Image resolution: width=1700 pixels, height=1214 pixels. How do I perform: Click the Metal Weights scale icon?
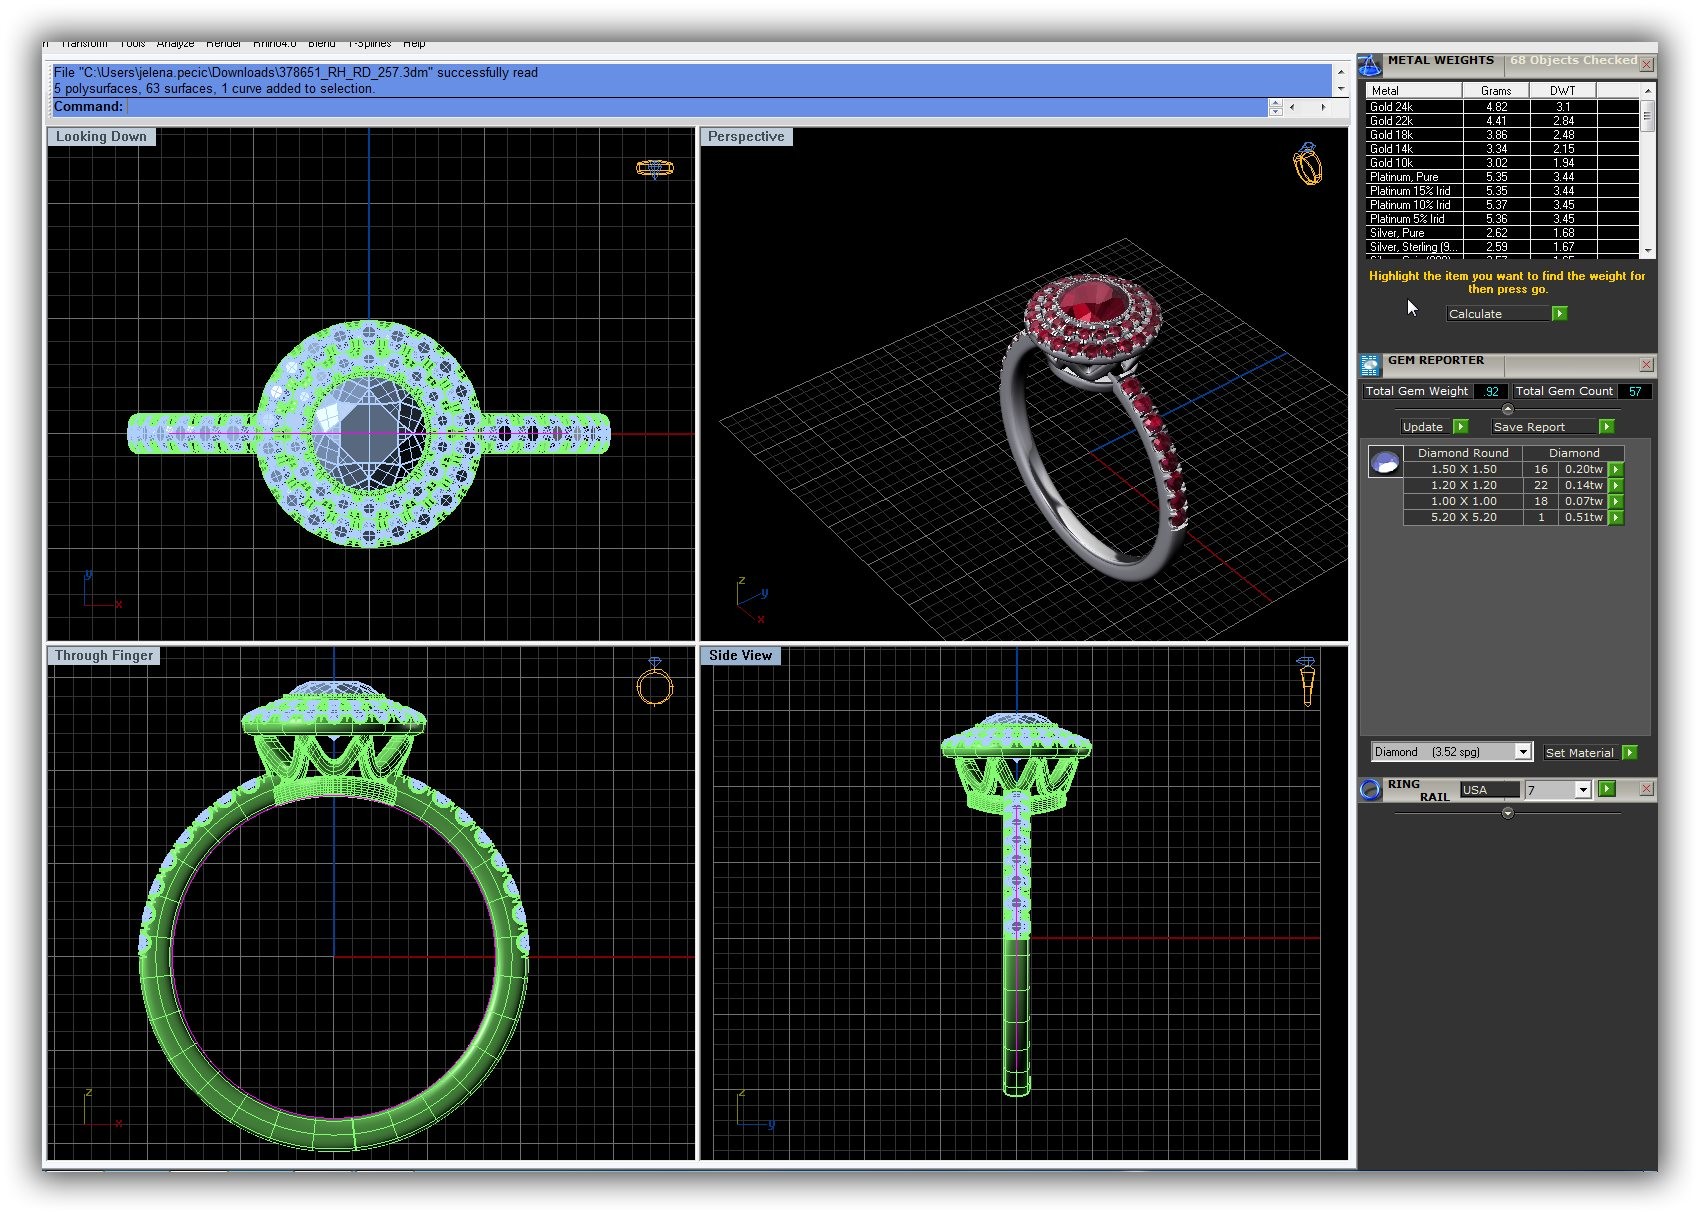click(1370, 65)
